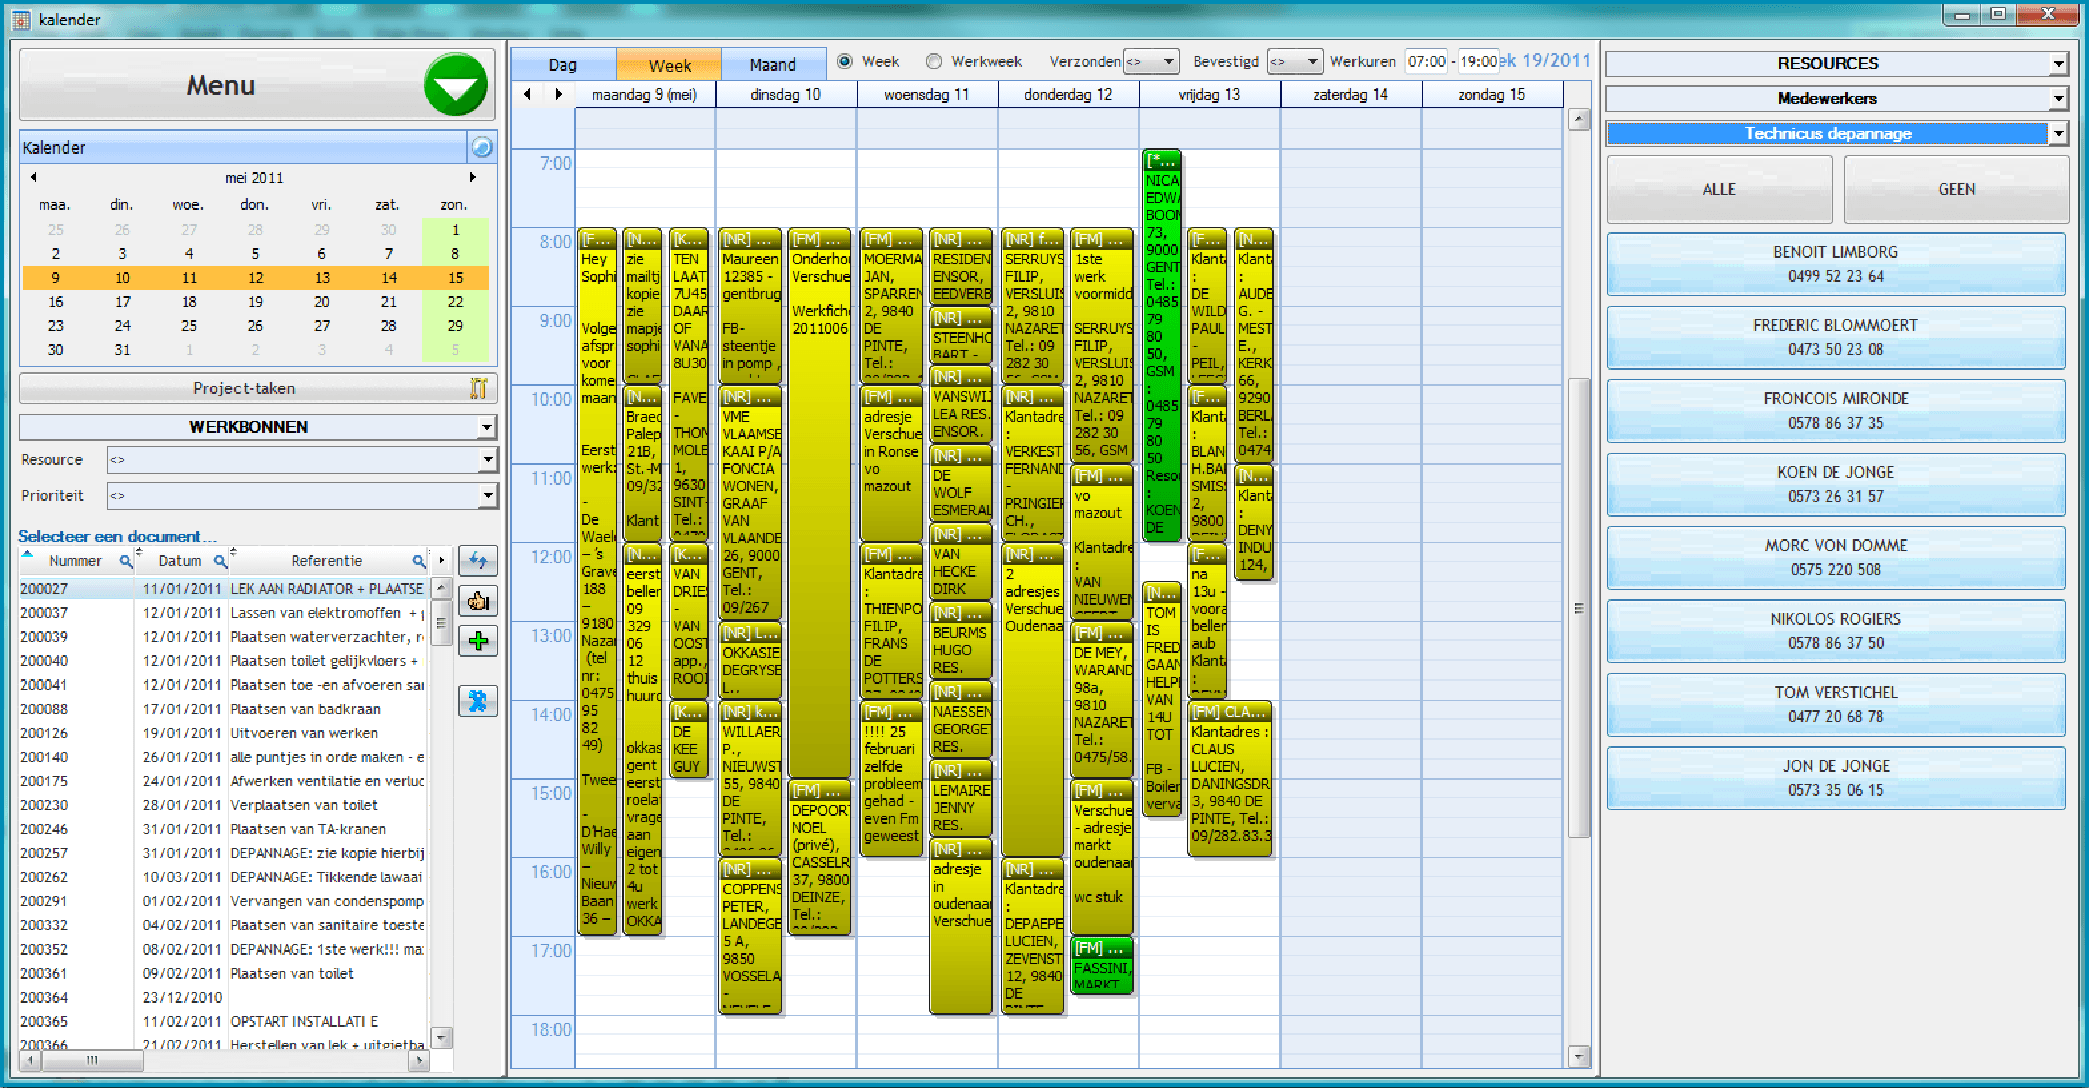Screen dimensions: 2089x1088
Task: Select day 18 in the mini calendar
Action: tap(189, 302)
